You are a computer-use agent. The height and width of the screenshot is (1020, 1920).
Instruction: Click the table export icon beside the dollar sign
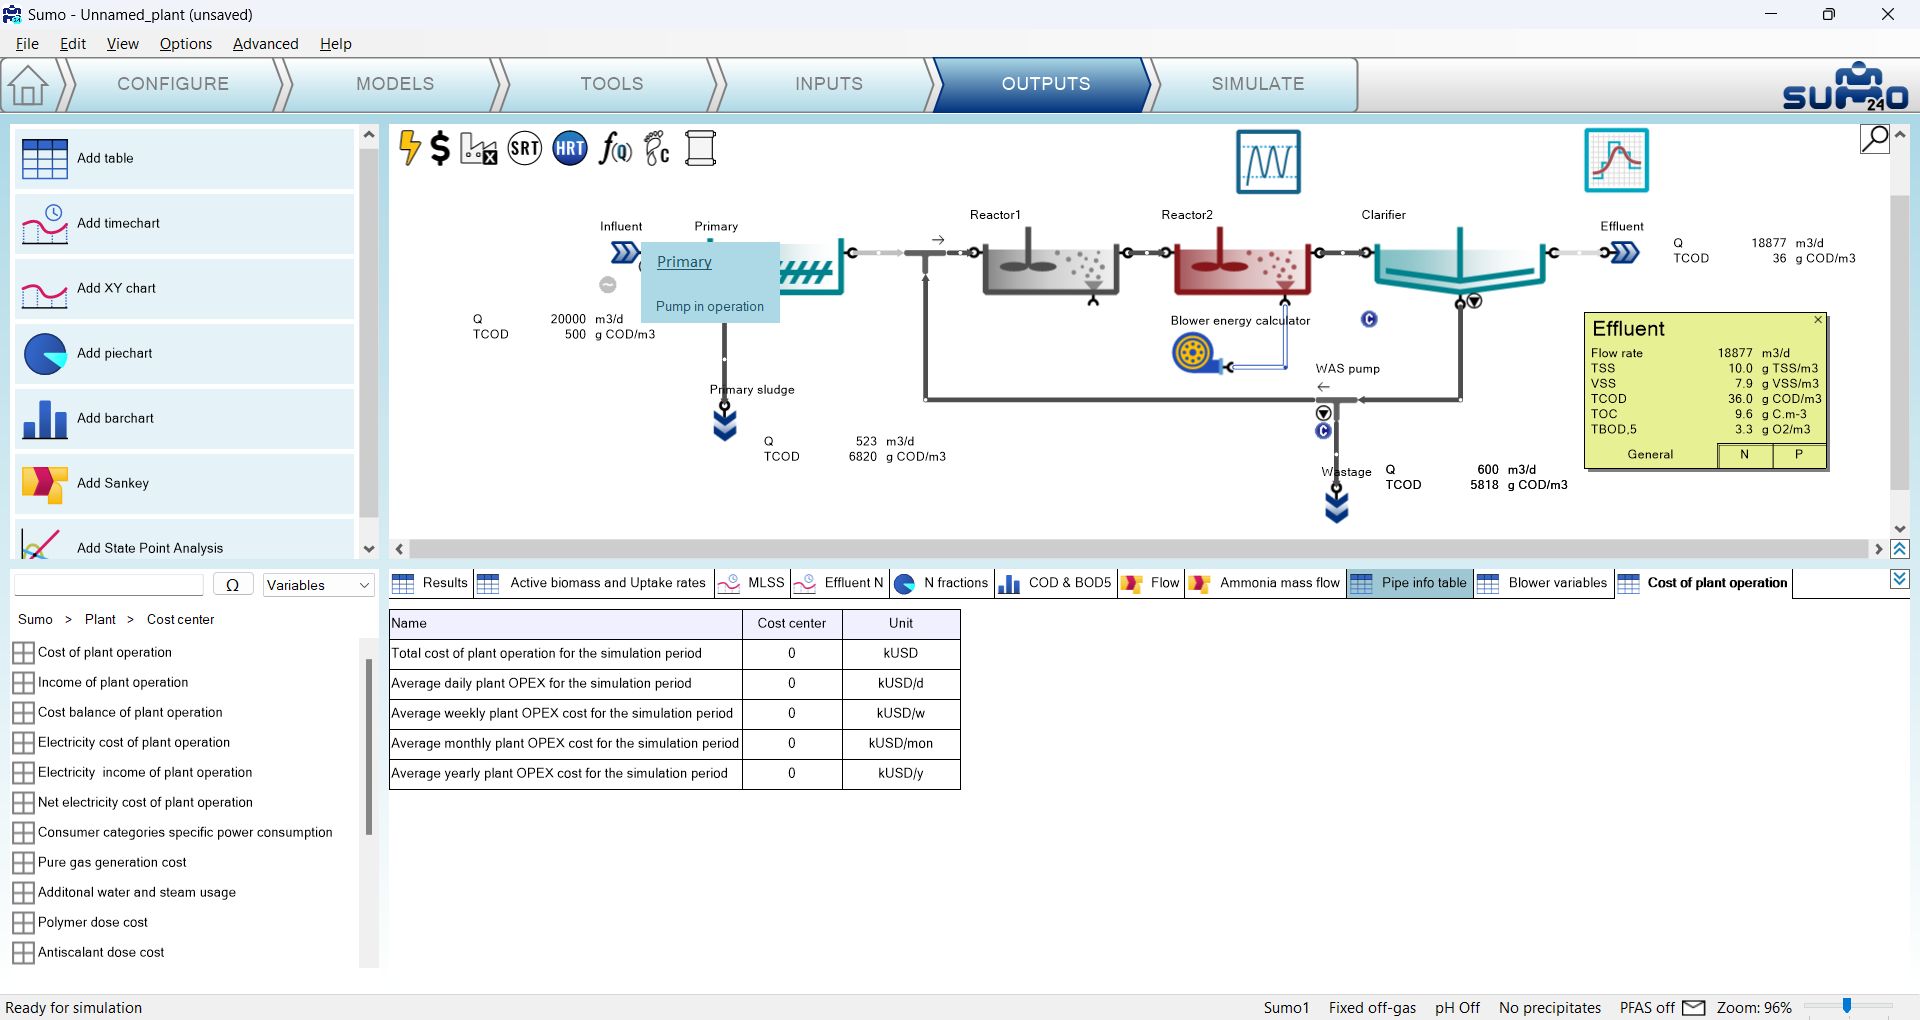[x=479, y=149]
